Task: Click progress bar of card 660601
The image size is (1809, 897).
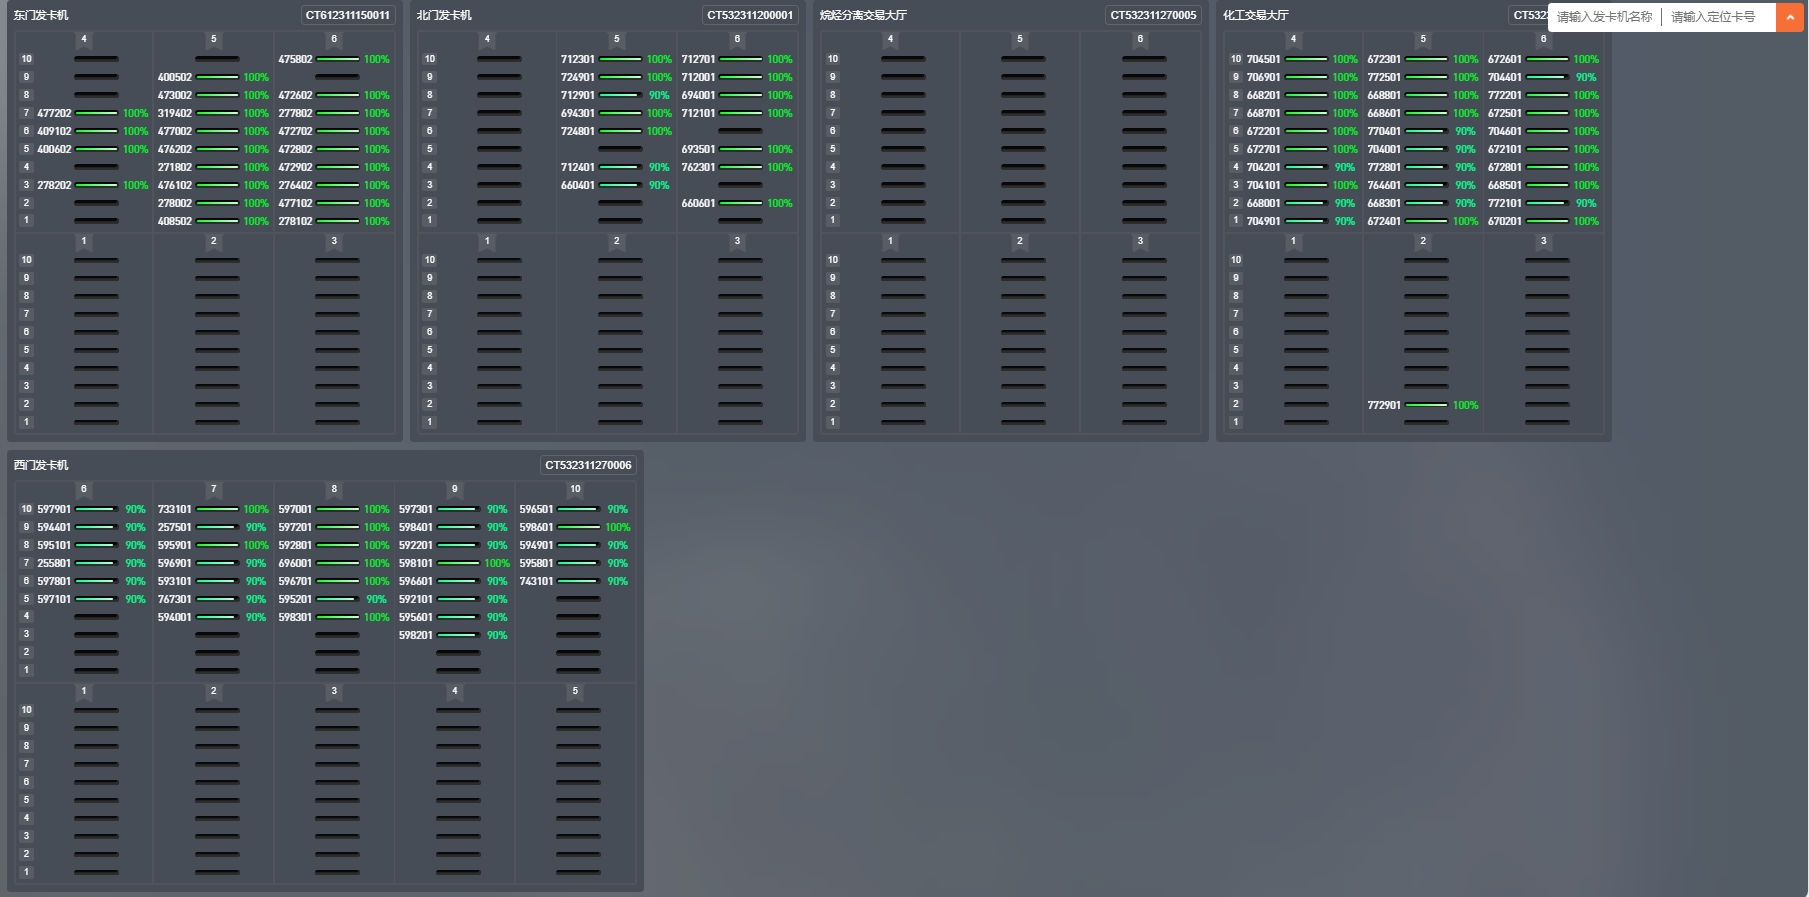Action: (740, 203)
